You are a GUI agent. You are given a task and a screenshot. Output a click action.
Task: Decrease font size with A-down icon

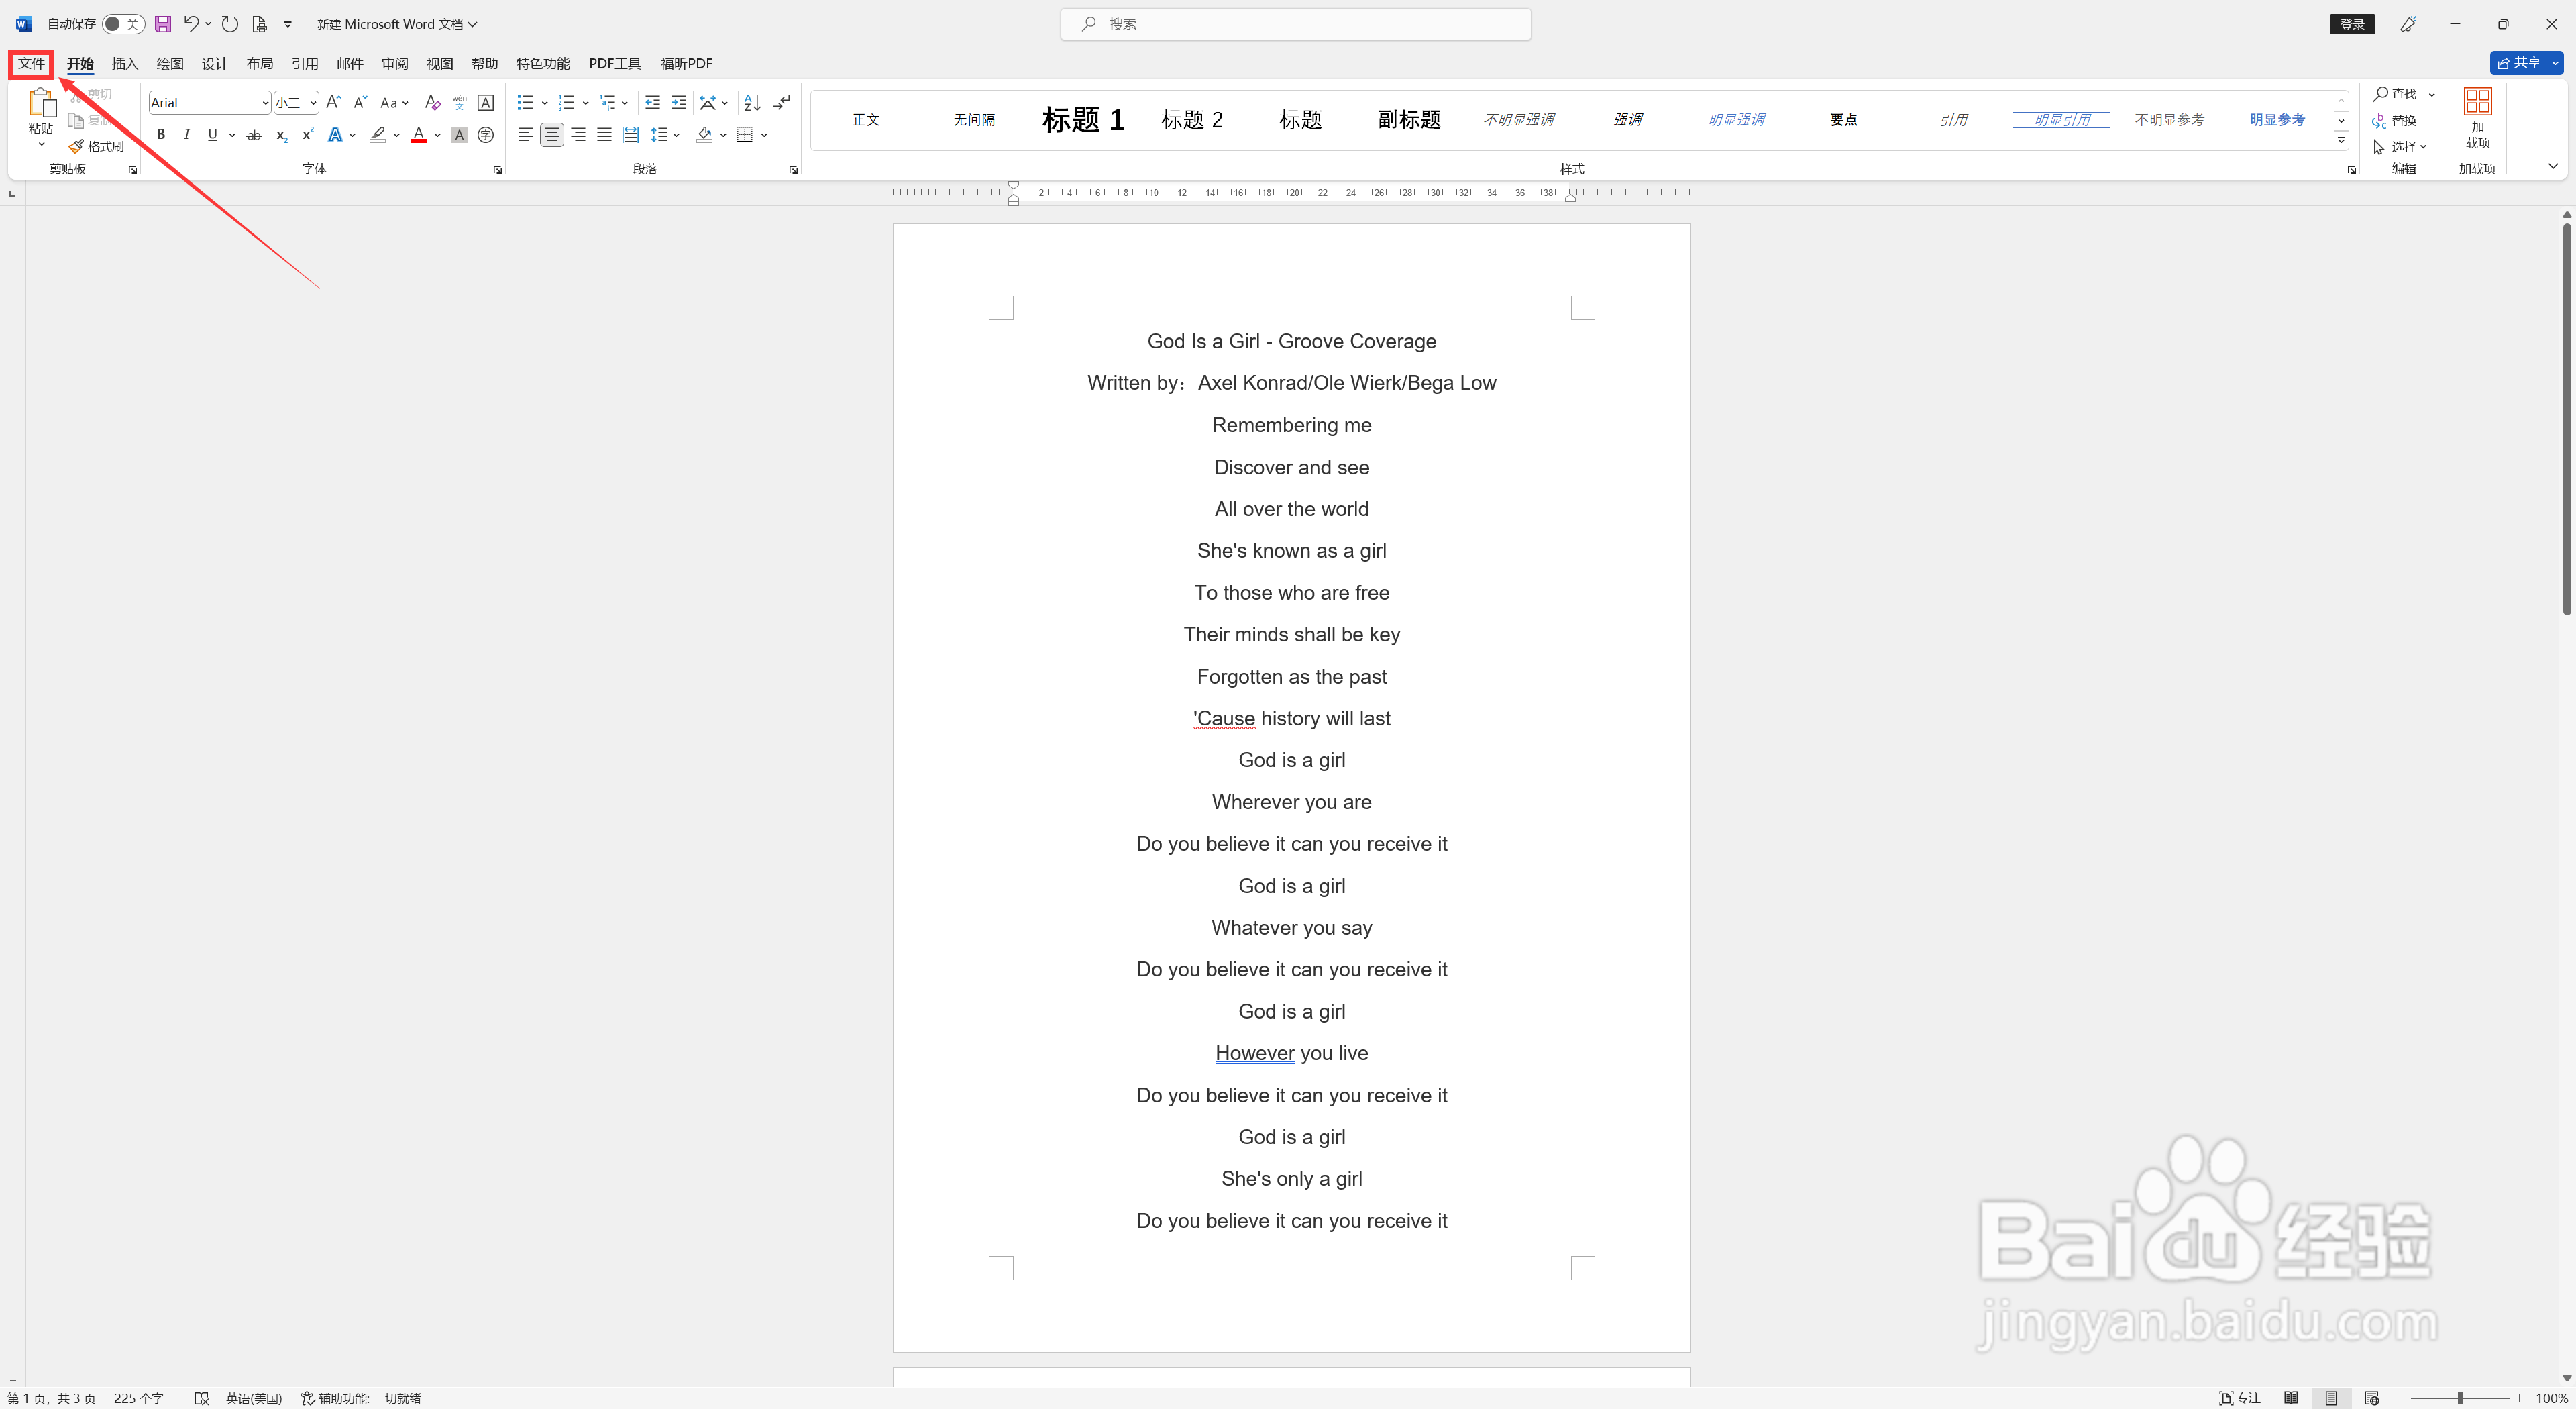(x=360, y=102)
